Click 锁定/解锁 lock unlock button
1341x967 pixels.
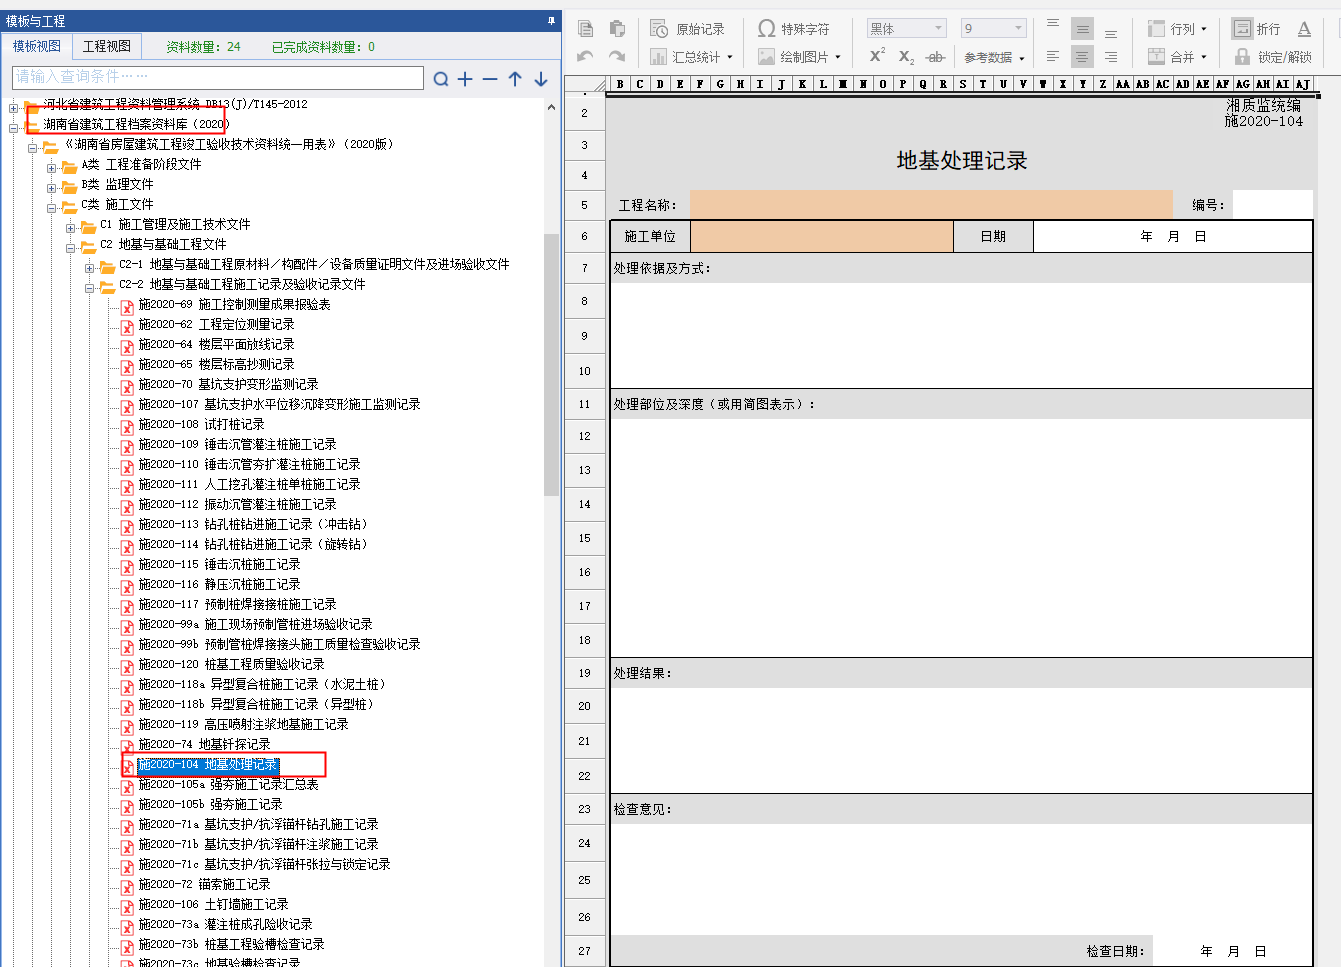1273,57
